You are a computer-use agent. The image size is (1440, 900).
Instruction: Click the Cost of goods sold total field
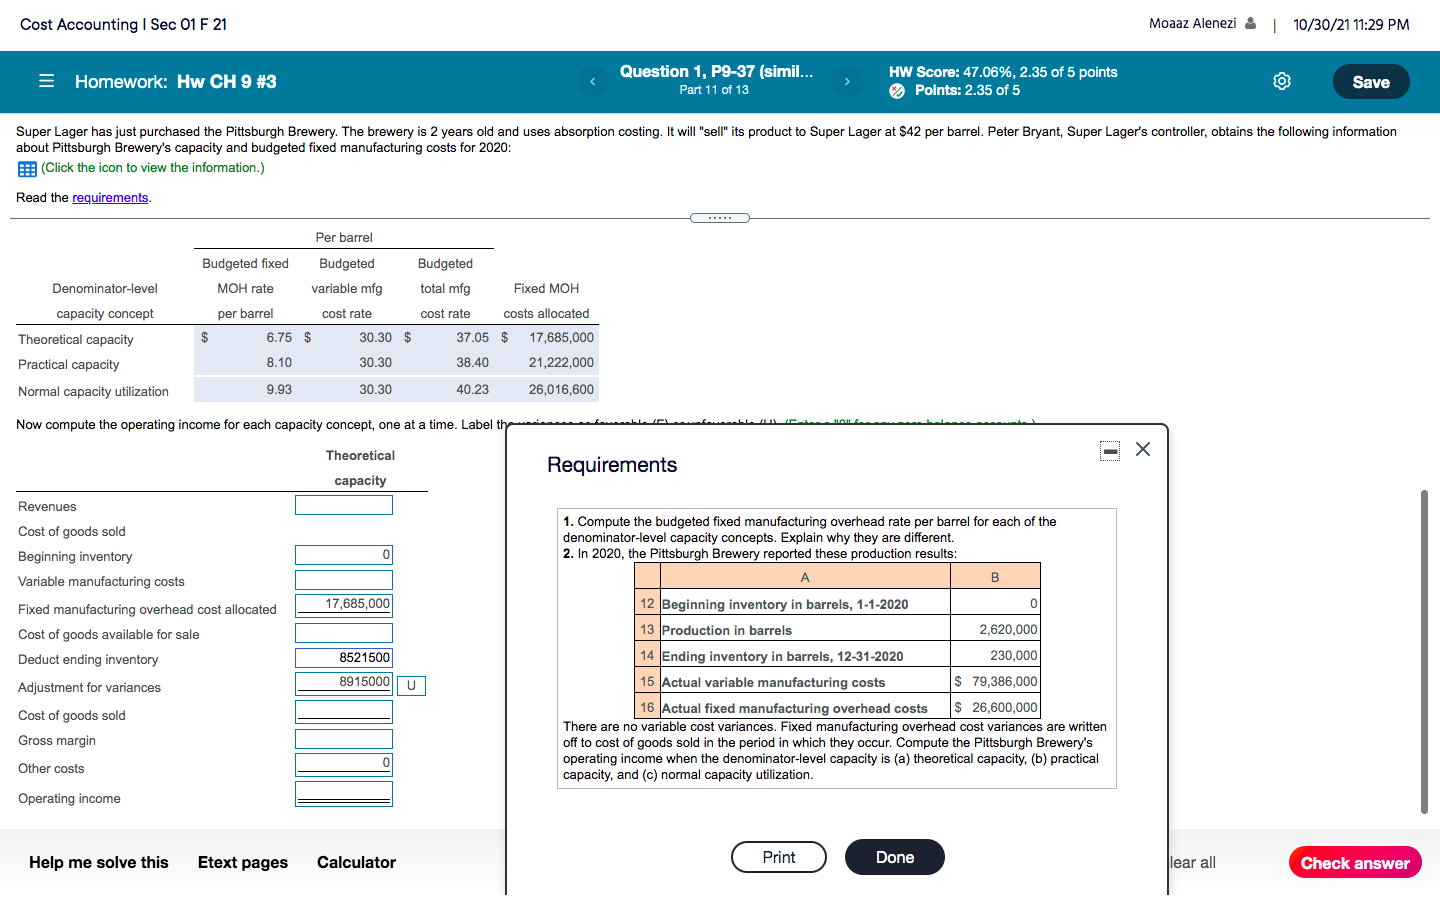tap(344, 712)
